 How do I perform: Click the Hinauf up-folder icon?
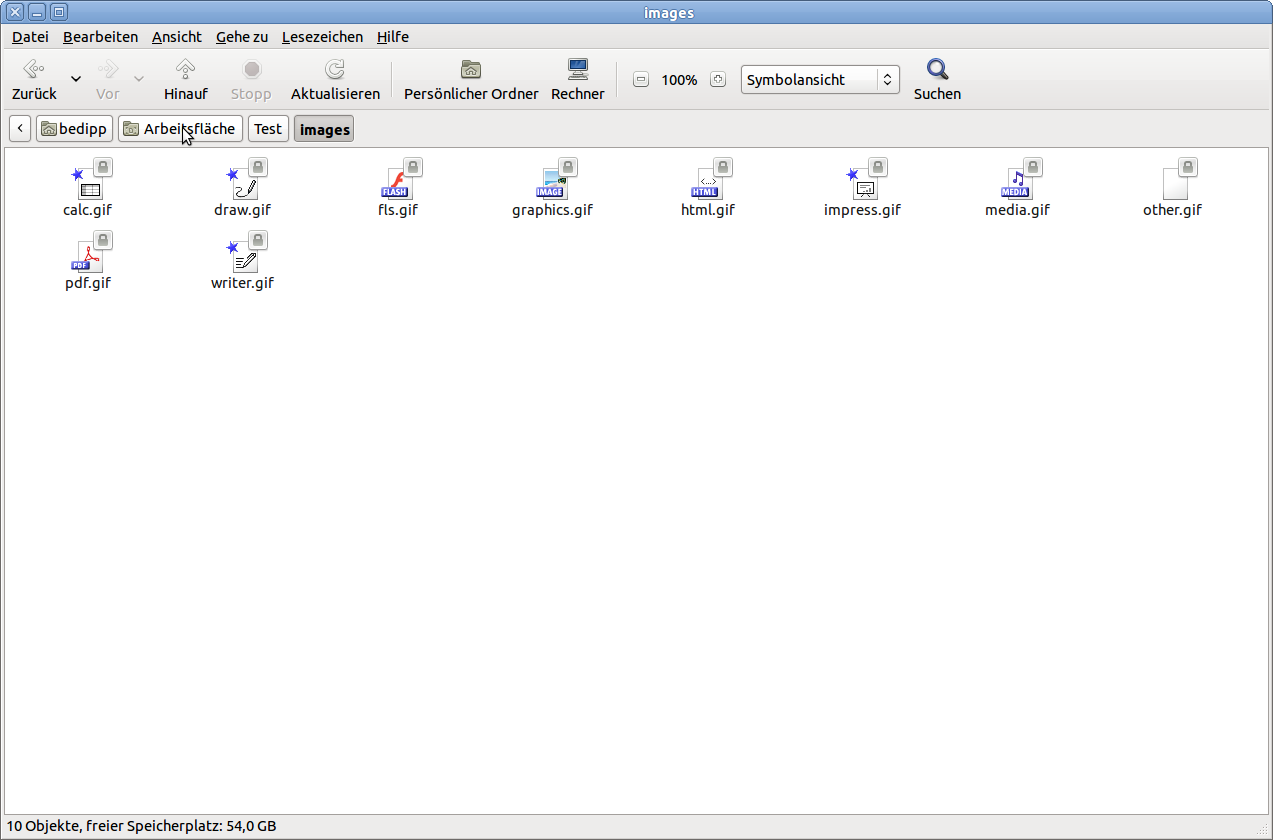coord(185,69)
